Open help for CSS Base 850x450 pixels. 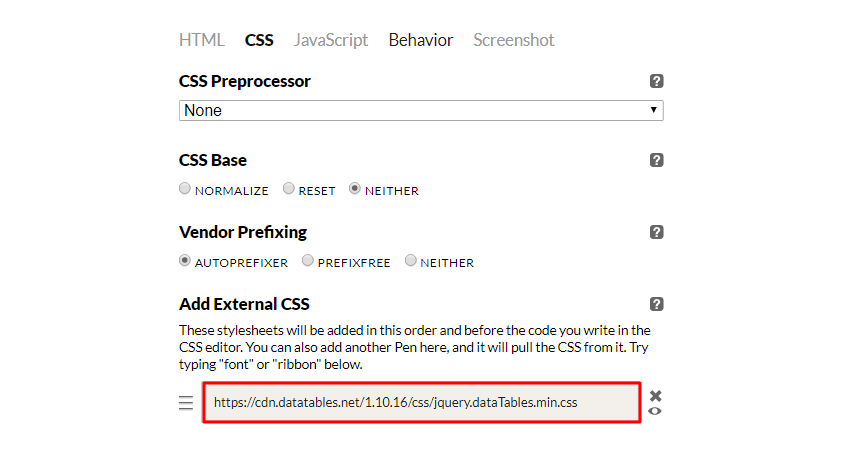[x=656, y=160]
